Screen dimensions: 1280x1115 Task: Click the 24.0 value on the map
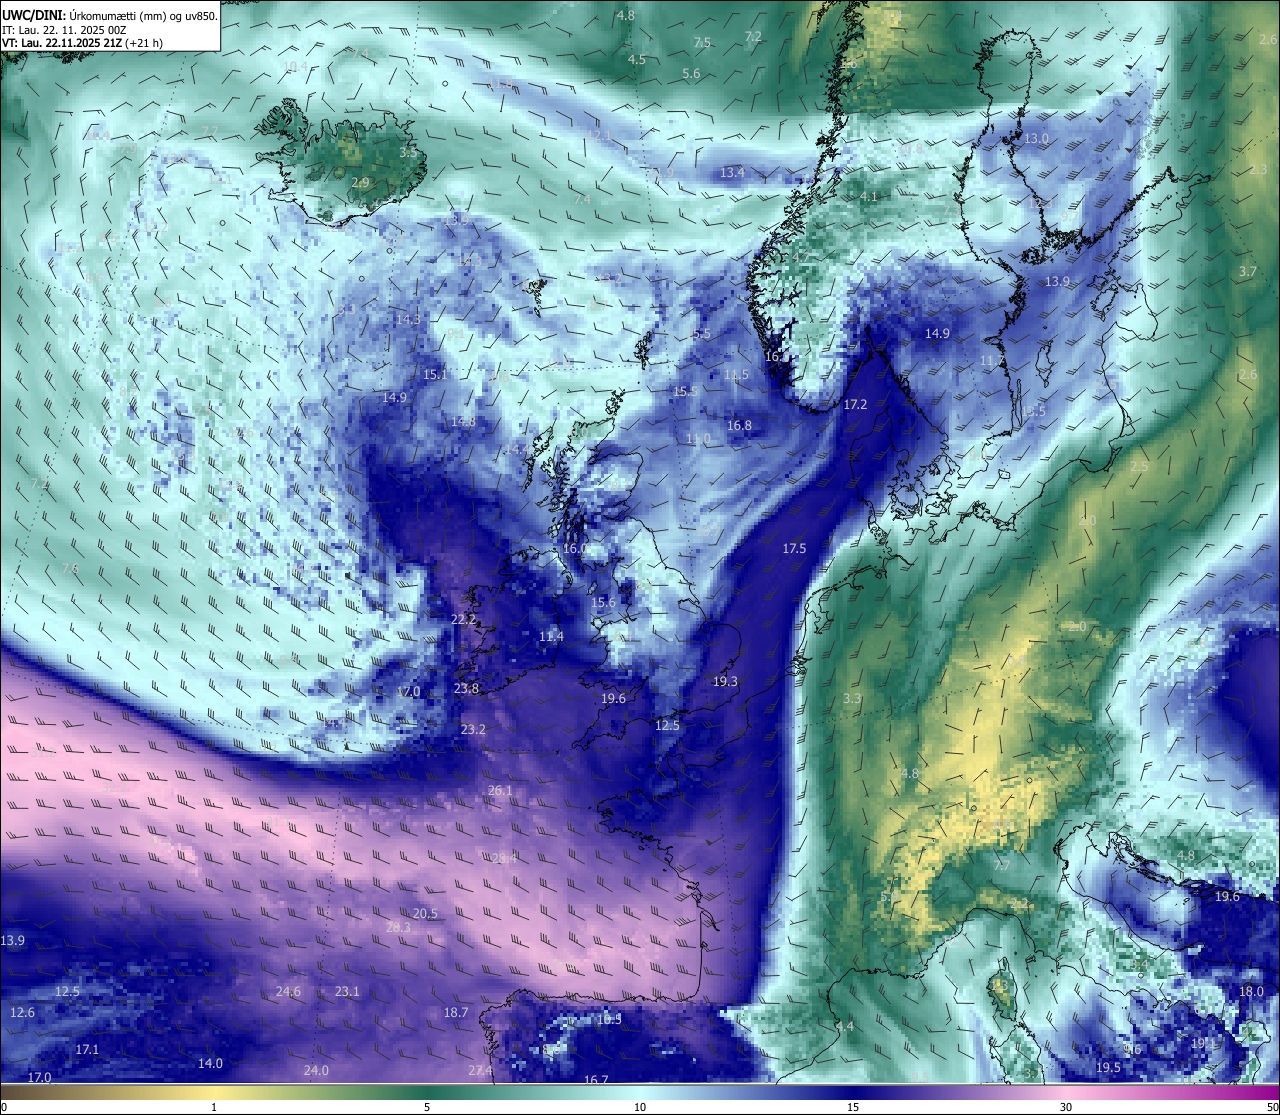(316, 1071)
